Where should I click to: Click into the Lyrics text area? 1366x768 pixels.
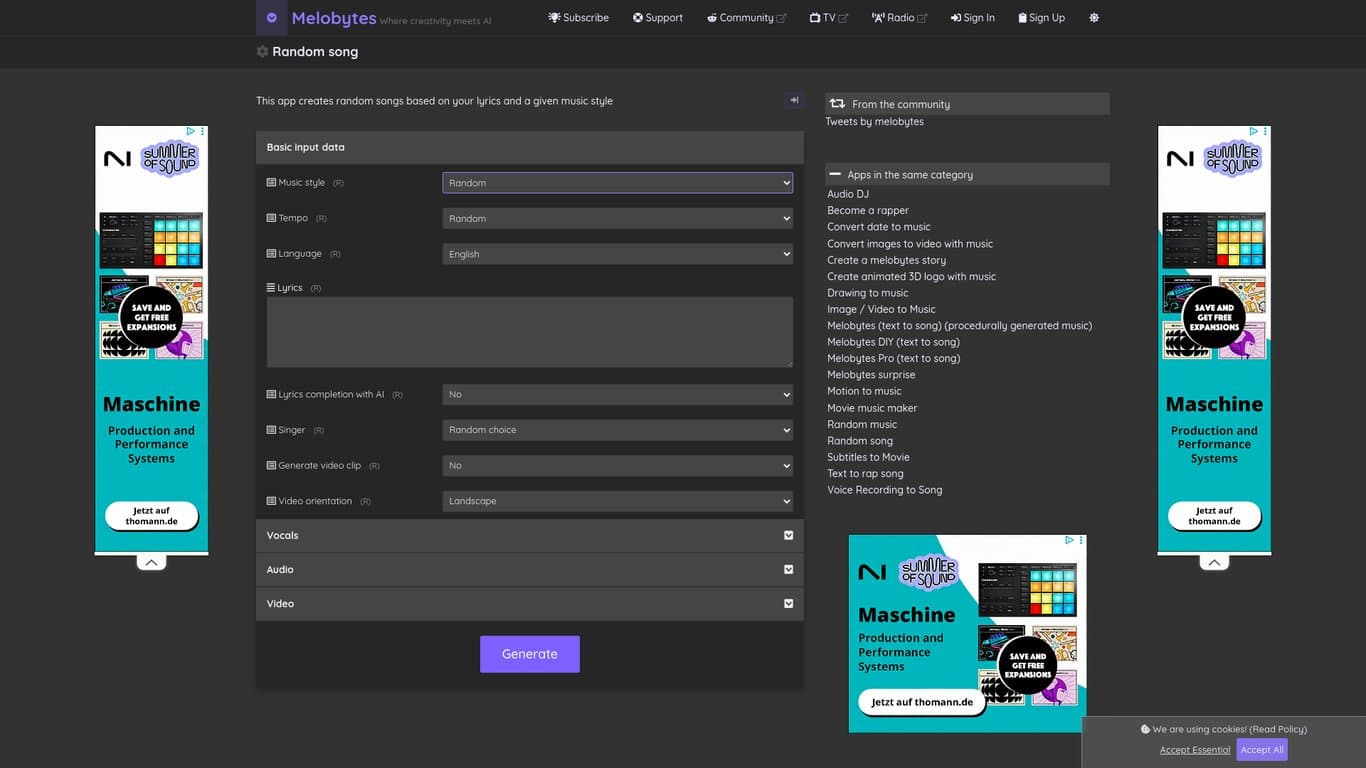tap(529, 332)
